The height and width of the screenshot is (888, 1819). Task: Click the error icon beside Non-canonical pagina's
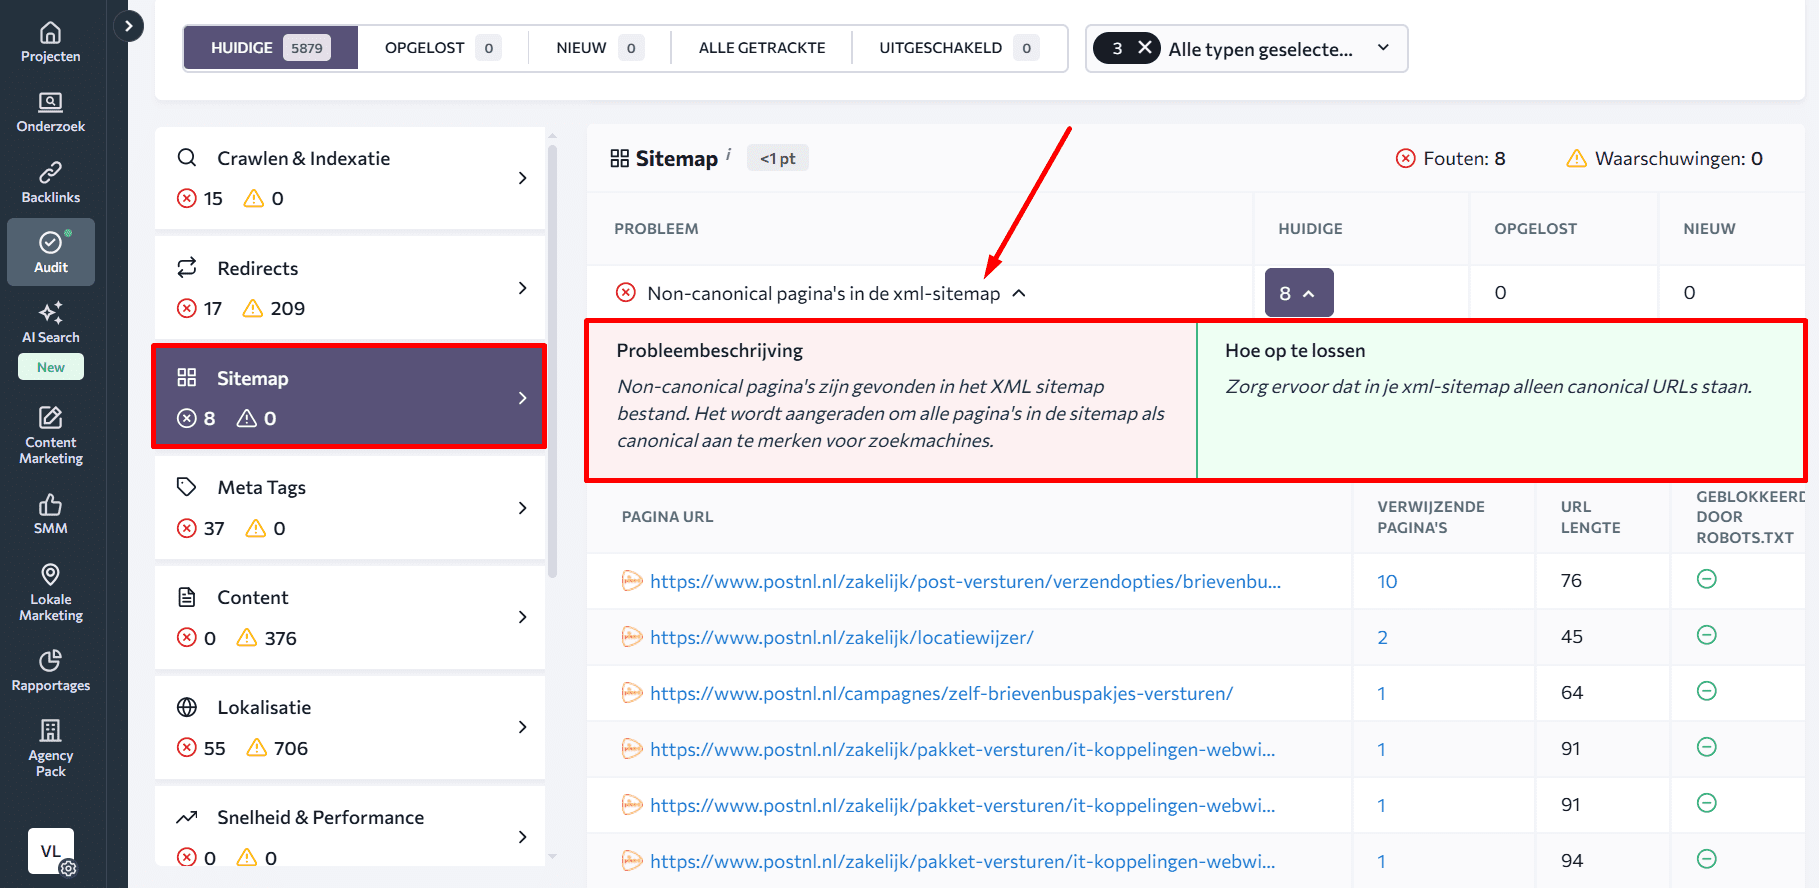click(626, 292)
